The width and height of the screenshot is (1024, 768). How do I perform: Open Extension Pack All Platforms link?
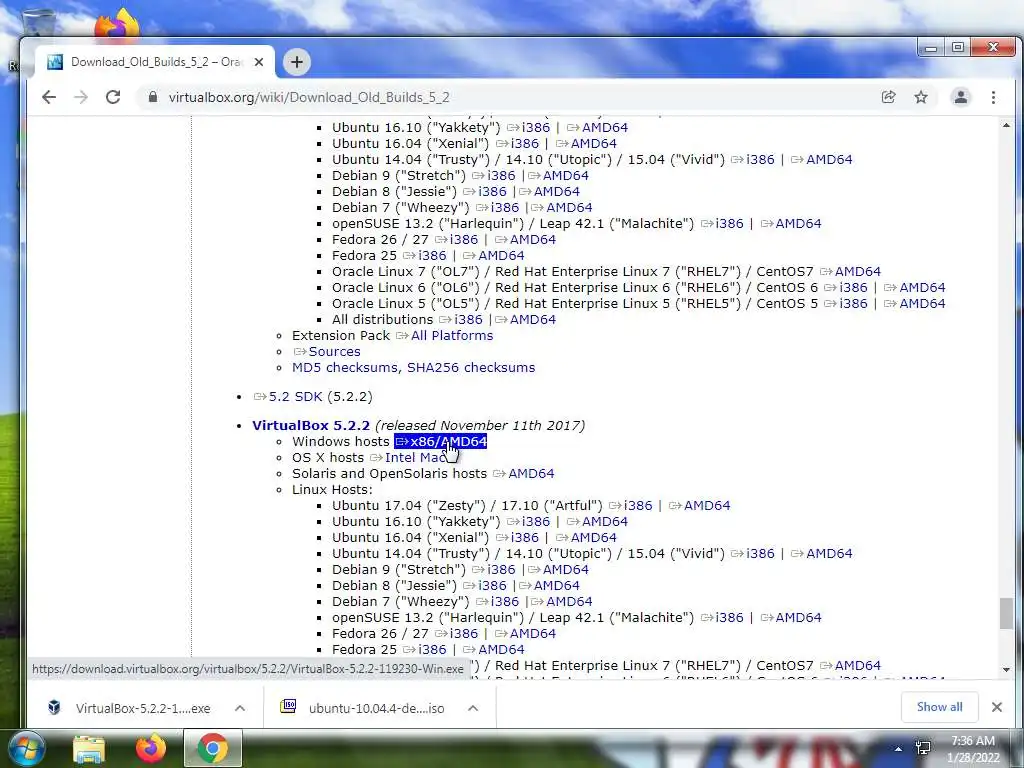[445, 336]
